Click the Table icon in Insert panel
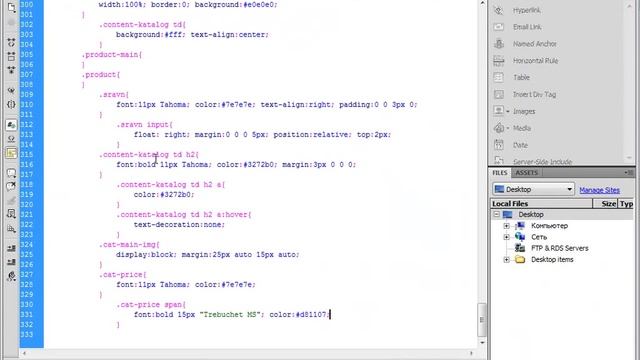The width and height of the screenshot is (640, 360). coord(499,78)
